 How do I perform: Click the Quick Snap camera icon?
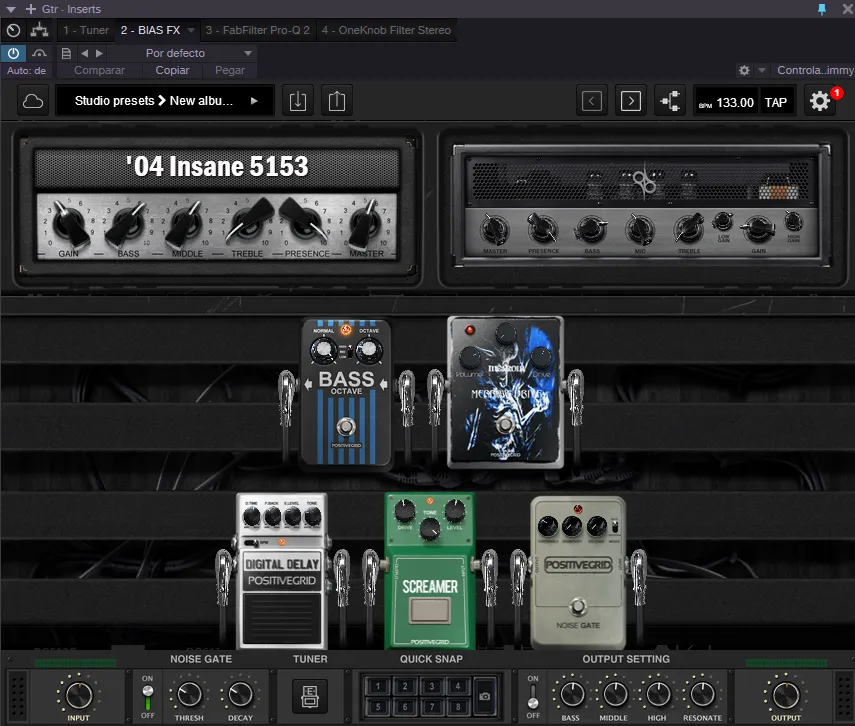(x=485, y=696)
